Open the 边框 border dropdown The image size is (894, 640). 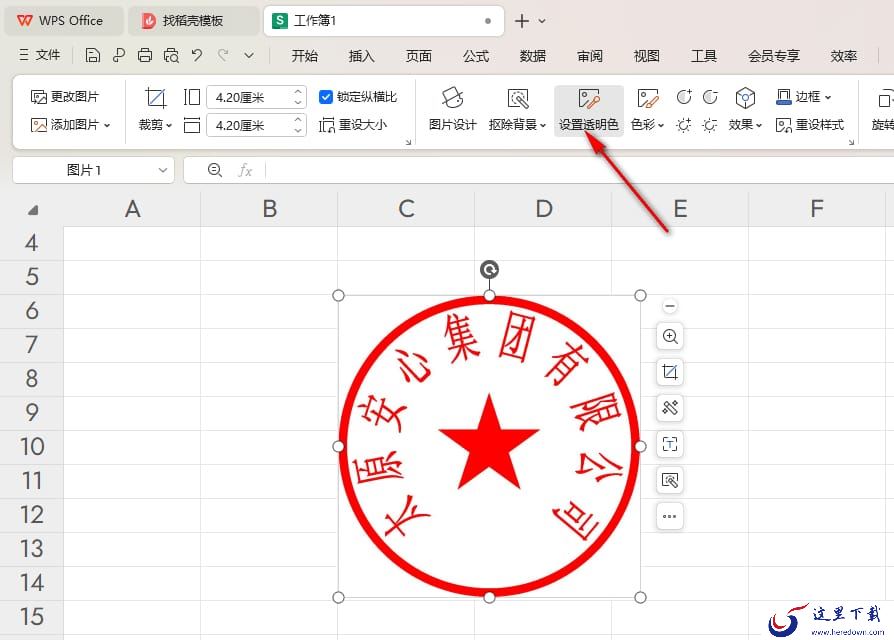click(803, 97)
